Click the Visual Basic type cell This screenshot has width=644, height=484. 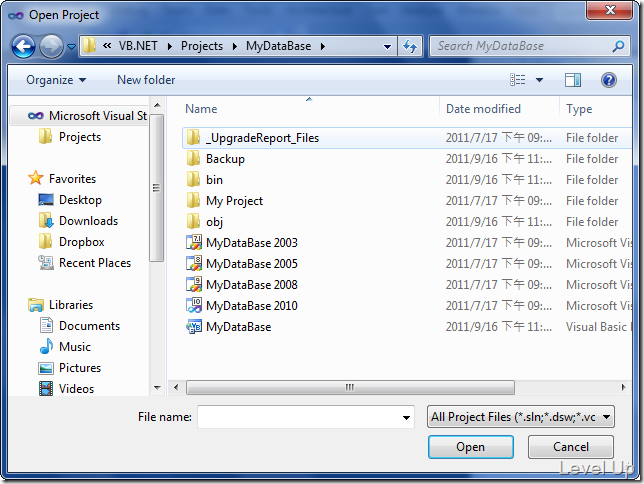[x=598, y=327]
